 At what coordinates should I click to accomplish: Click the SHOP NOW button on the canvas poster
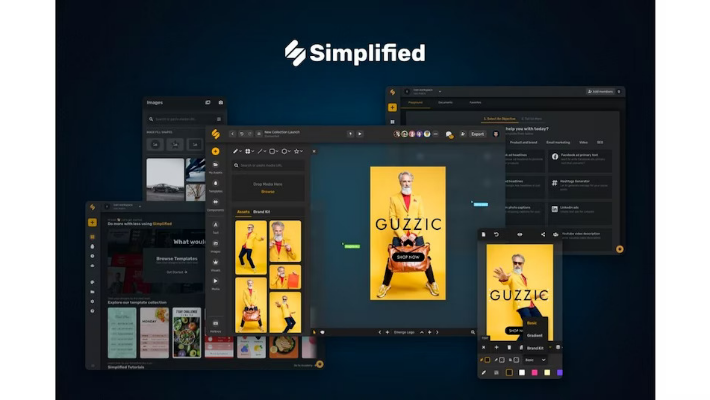408,257
